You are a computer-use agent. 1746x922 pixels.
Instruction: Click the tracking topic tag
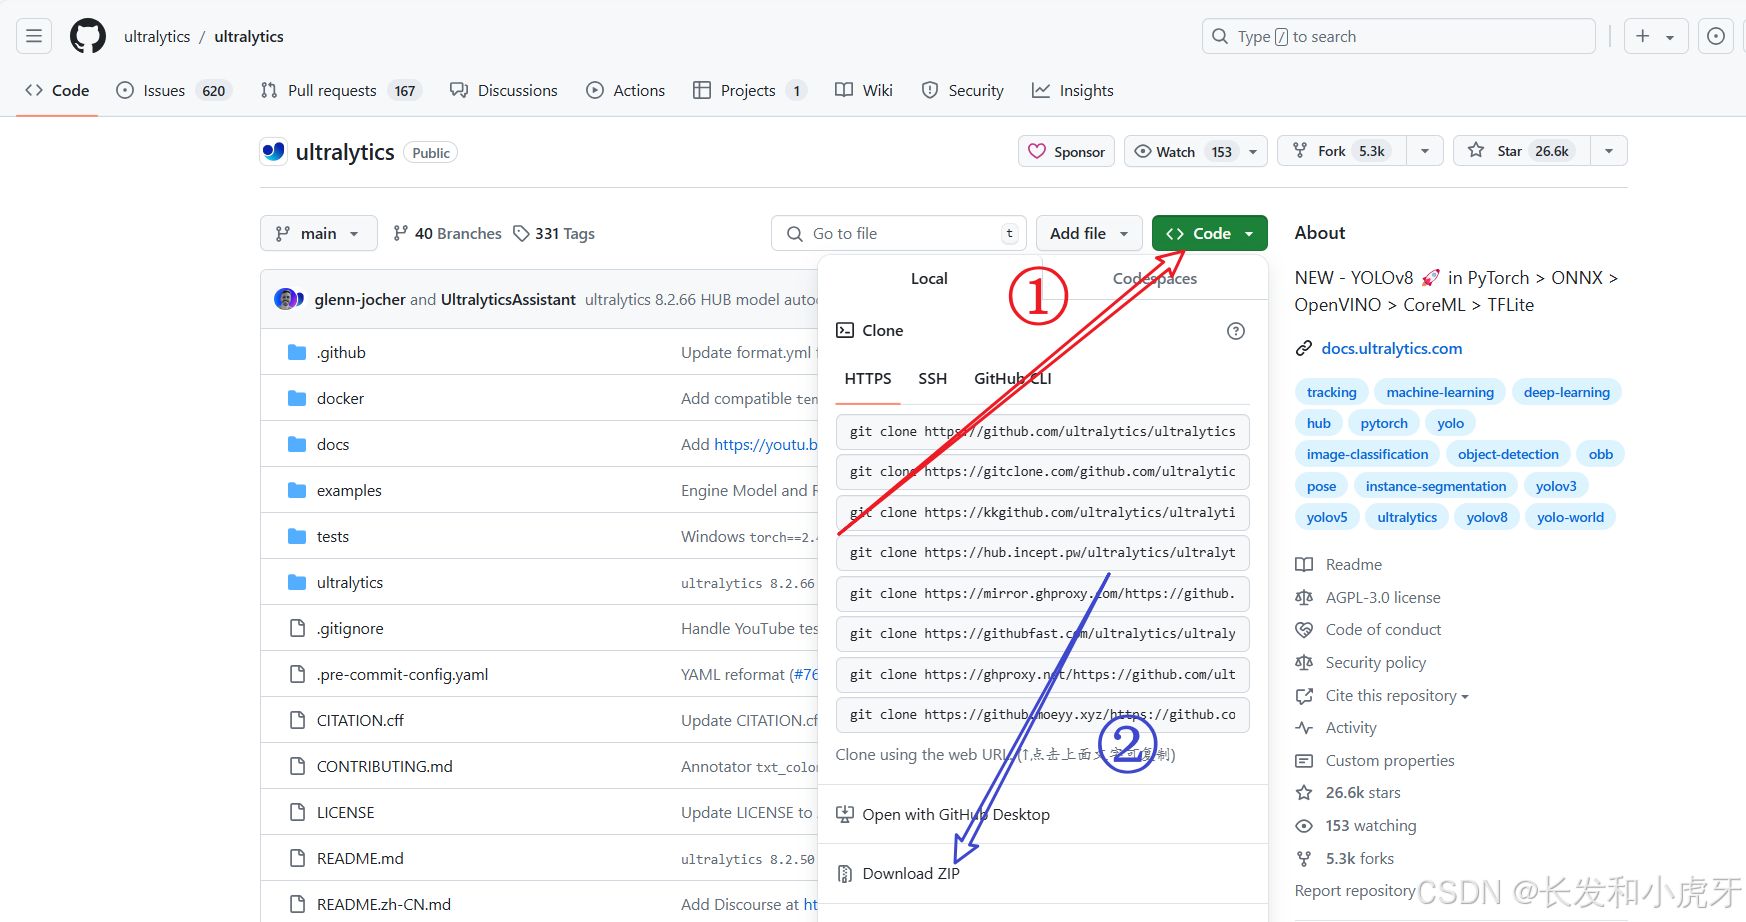[x=1331, y=392]
